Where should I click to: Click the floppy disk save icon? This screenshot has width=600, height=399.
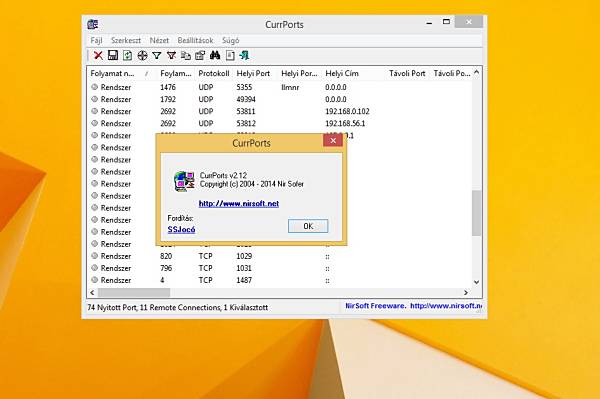tap(112, 55)
